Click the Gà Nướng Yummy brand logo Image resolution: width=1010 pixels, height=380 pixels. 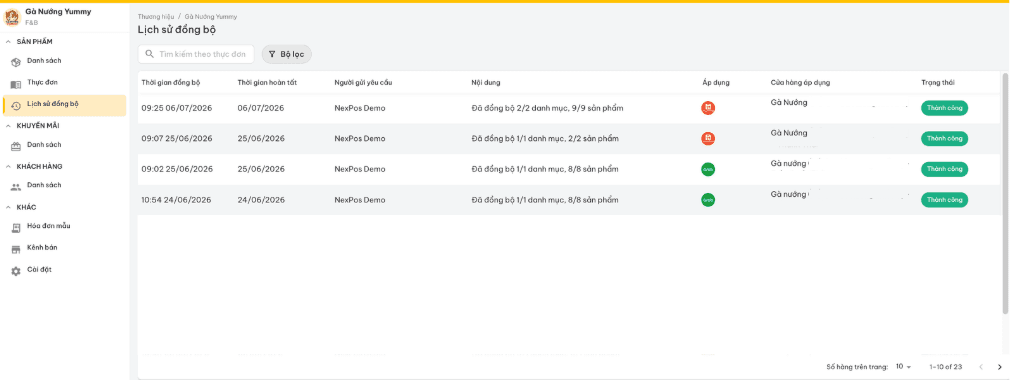tap(12, 17)
